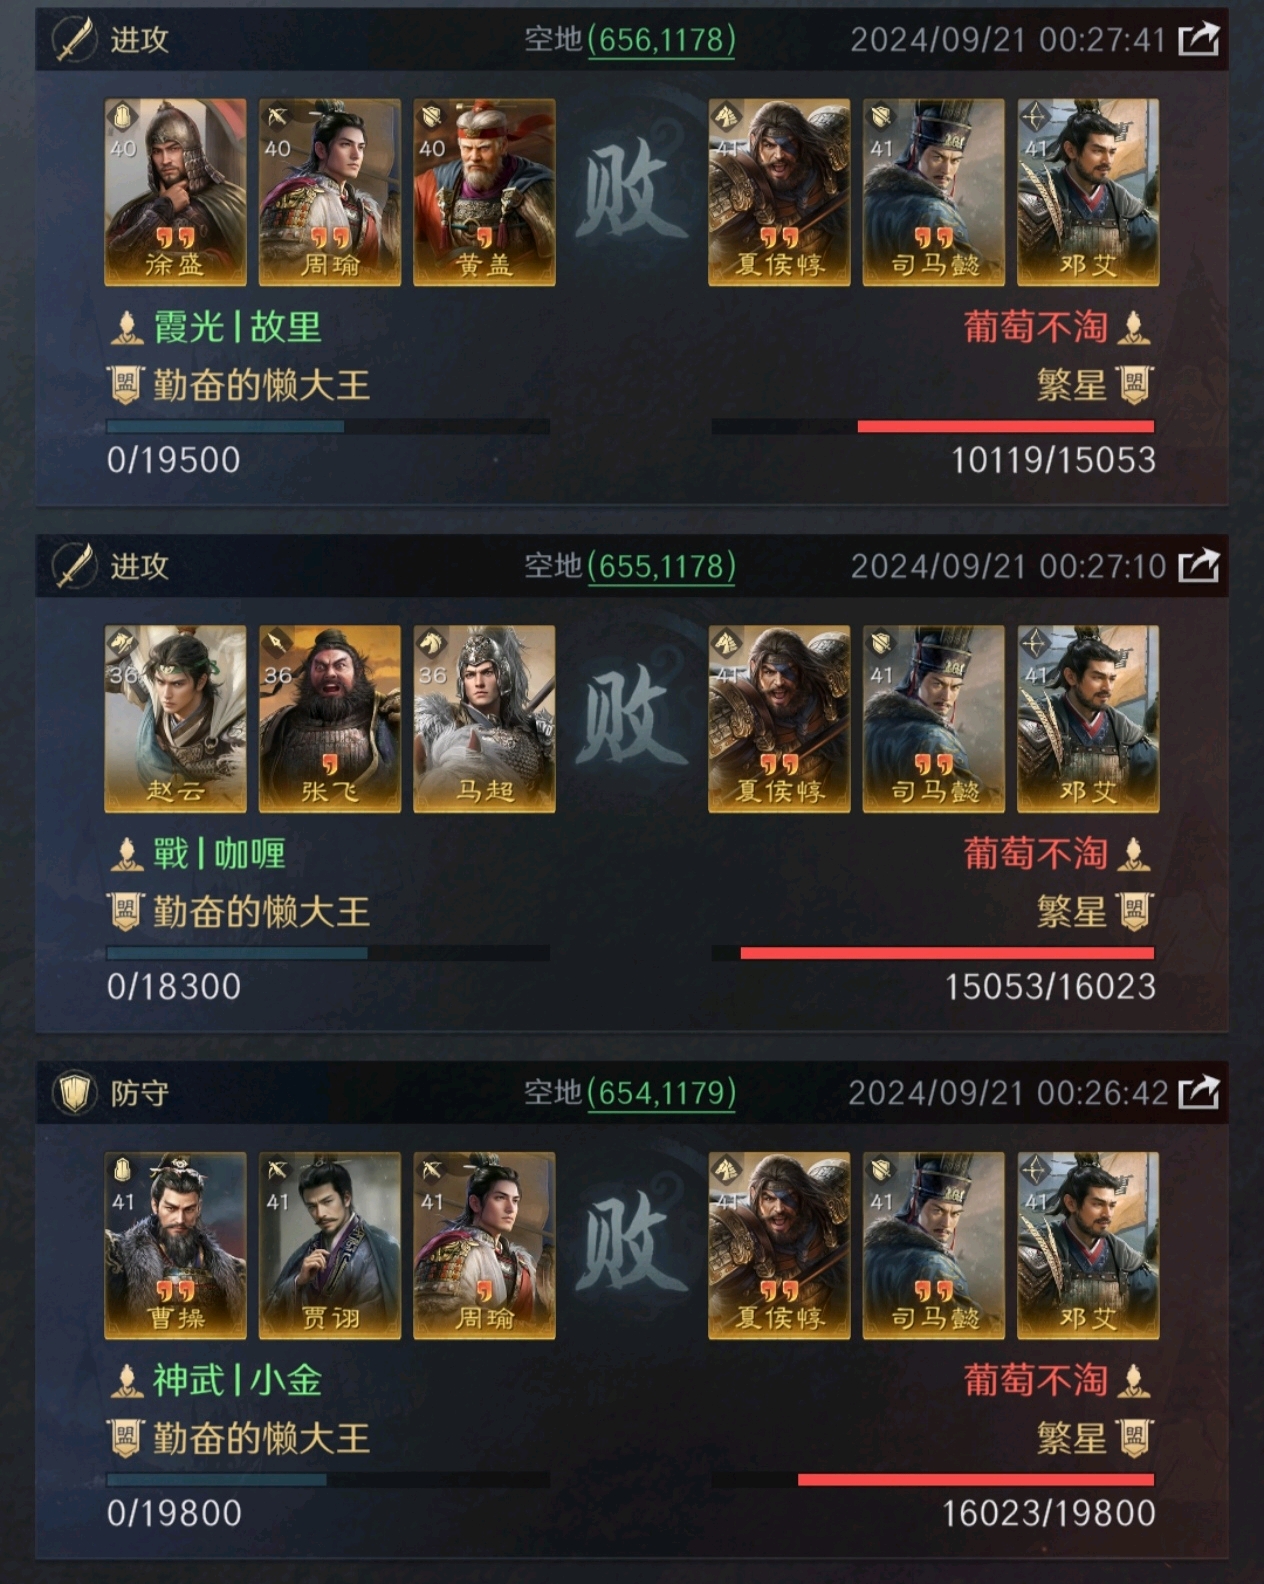
Task: View 曹操 hero card
Action: coord(175,1245)
